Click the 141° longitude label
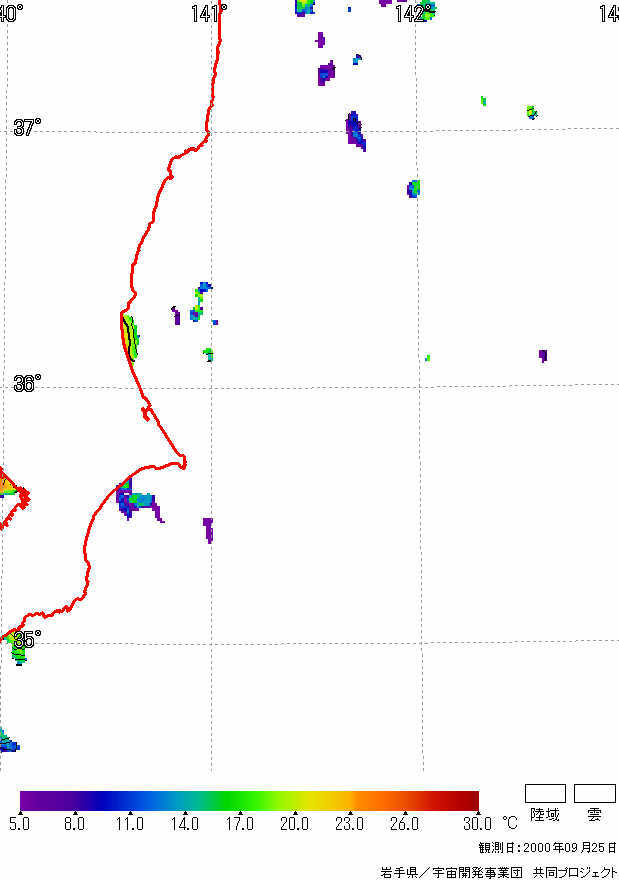 pyautogui.click(x=209, y=13)
